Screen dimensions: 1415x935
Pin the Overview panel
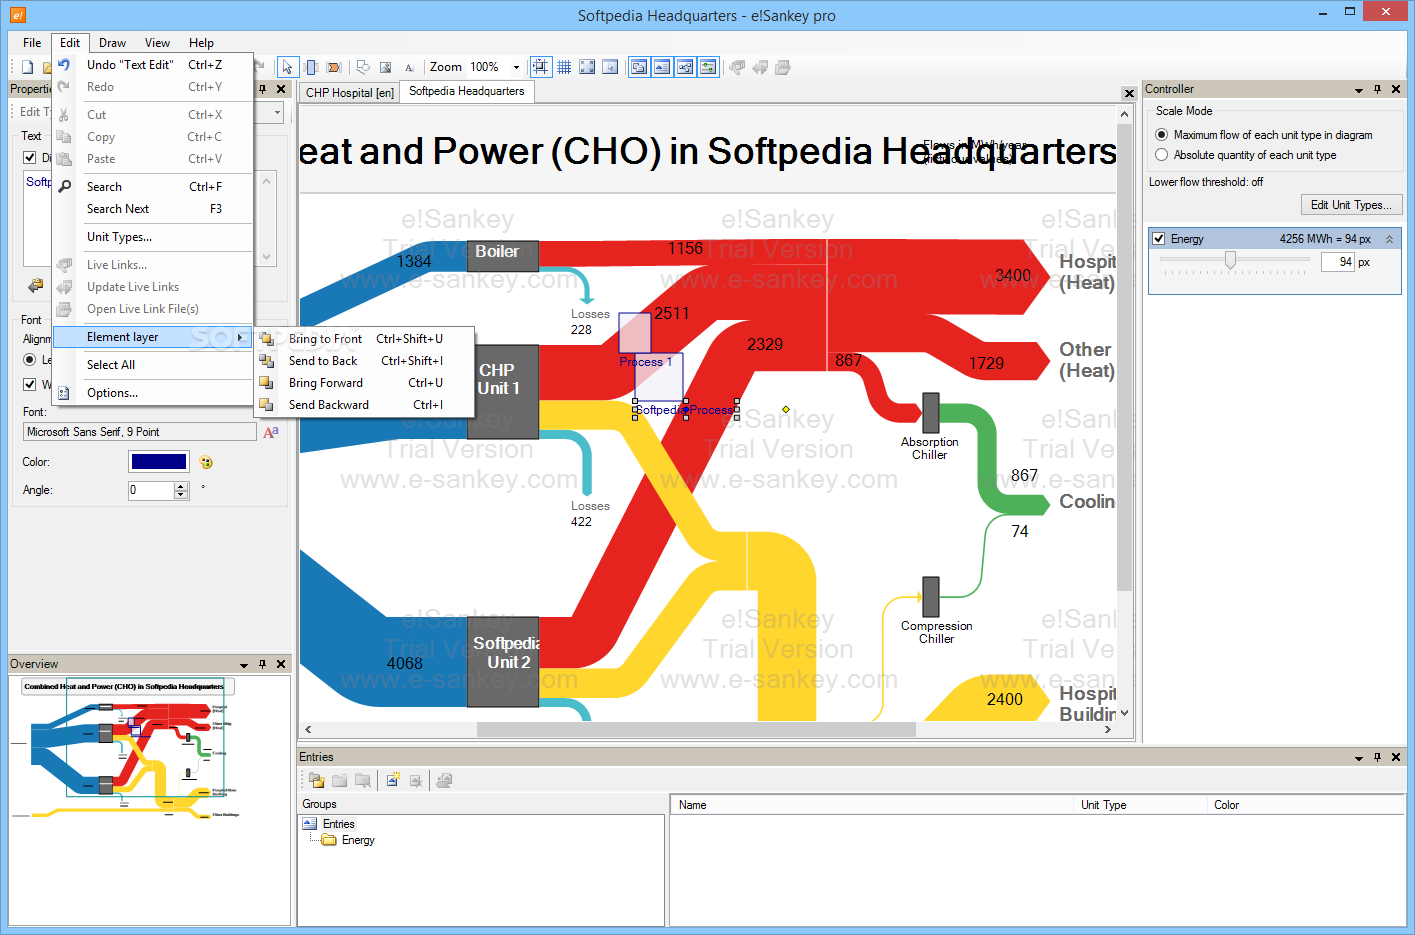coord(262,664)
